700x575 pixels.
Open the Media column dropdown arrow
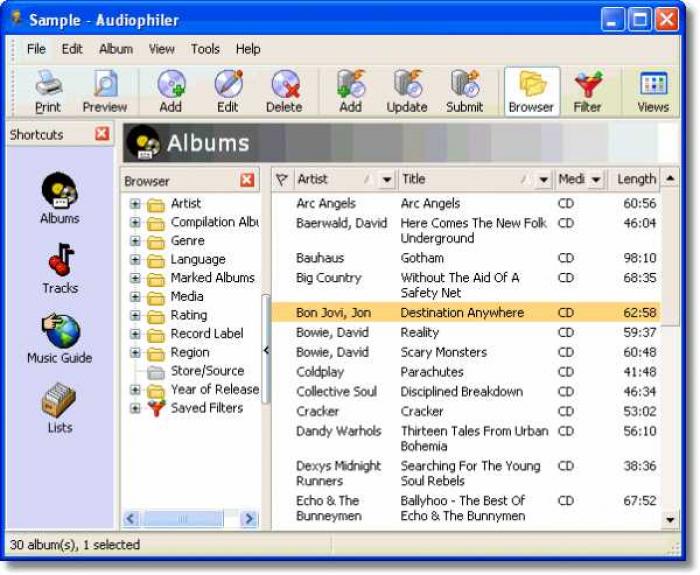[x=596, y=180]
